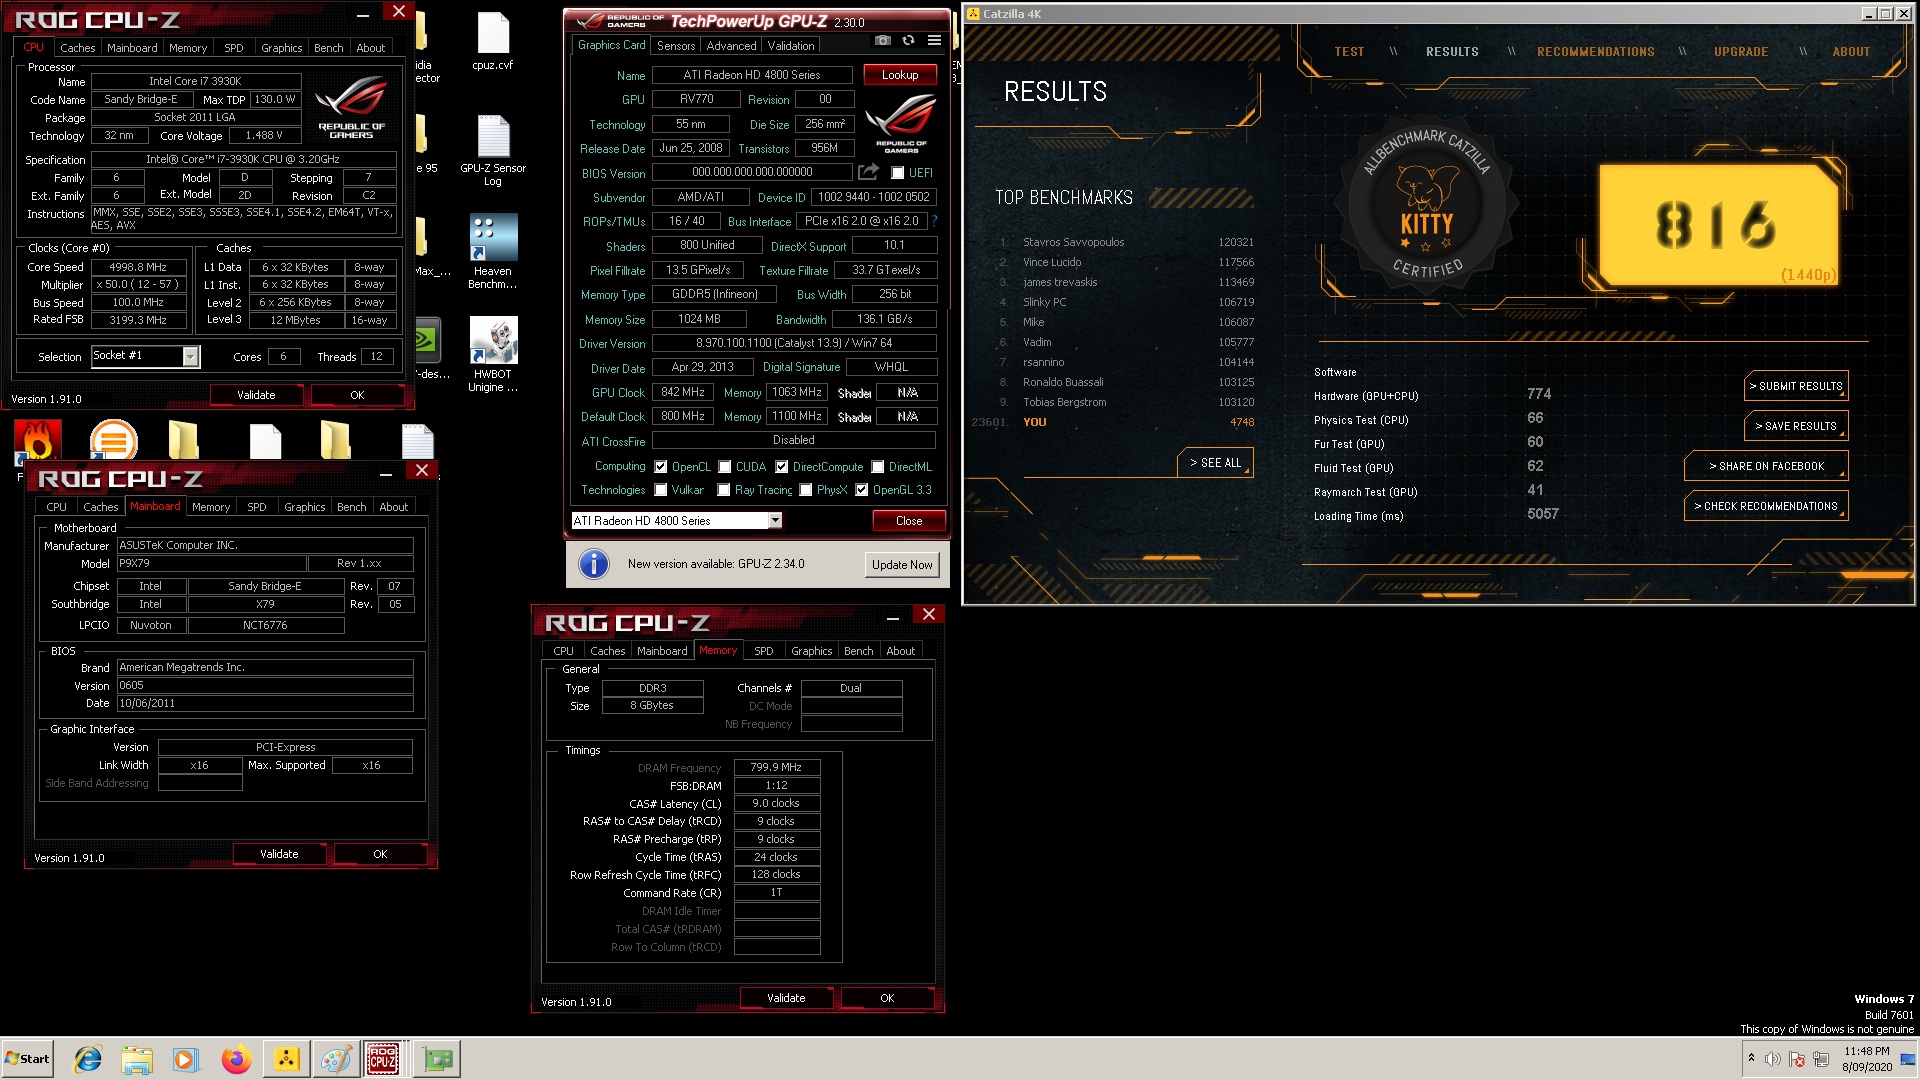The width and height of the screenshot is (1920, 1080).
Task: Click Show Desktop button at taskbar end
Action: (x=1910, y=1059)
